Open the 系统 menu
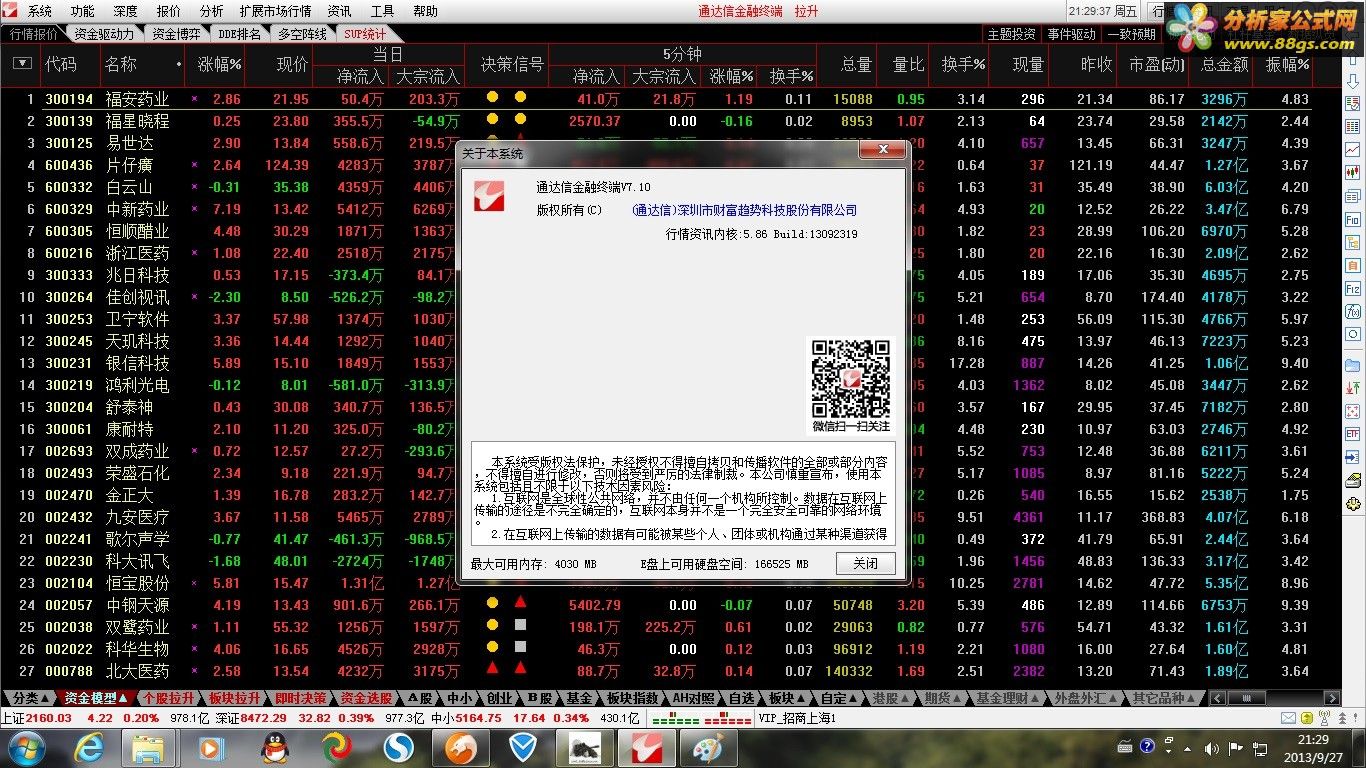1366x768 pixels. [40, 11]
